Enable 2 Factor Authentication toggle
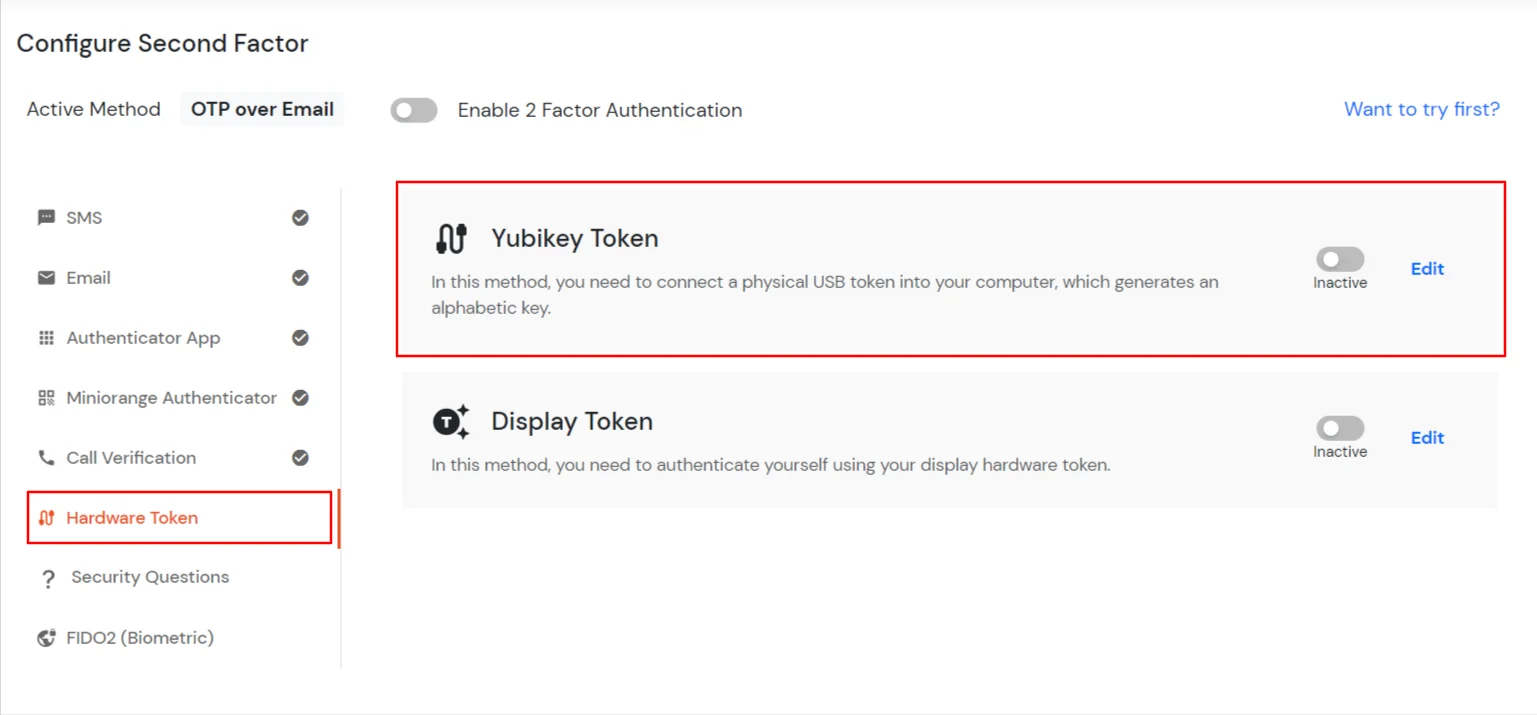The image size is (1537, 715). click(414, 110)
